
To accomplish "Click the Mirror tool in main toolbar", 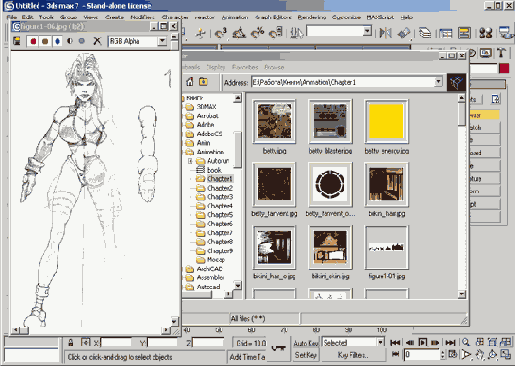I will coord(385,33).
